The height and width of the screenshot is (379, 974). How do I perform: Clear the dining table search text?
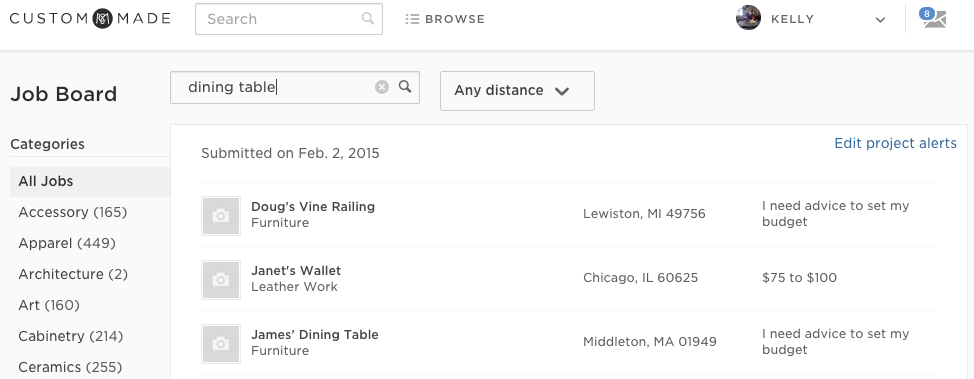(382, 87)
